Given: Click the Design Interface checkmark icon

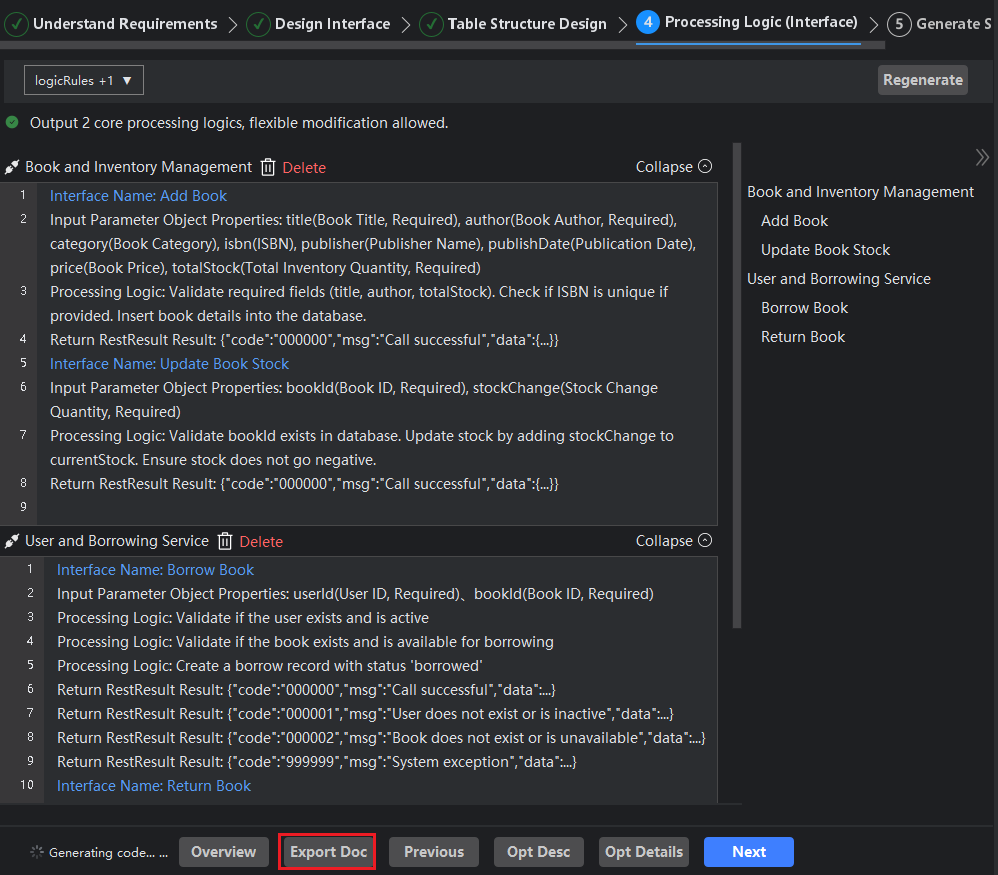Looking at the screenshot, I should pyautogui.click(x=258, y=24).
